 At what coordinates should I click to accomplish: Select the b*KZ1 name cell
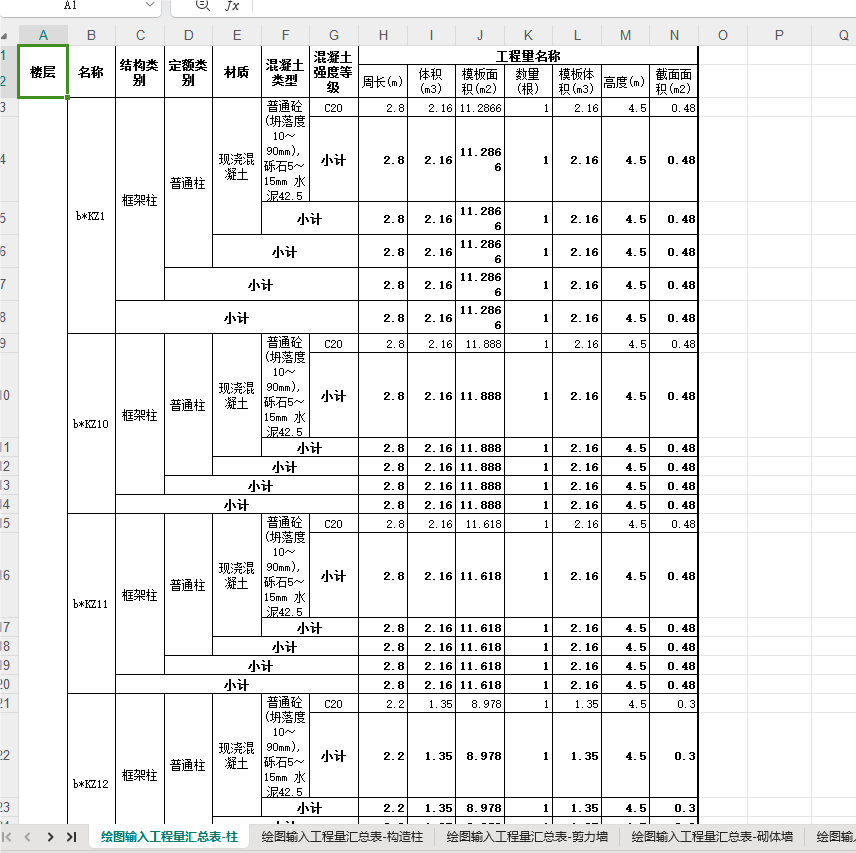pos(91,216)
